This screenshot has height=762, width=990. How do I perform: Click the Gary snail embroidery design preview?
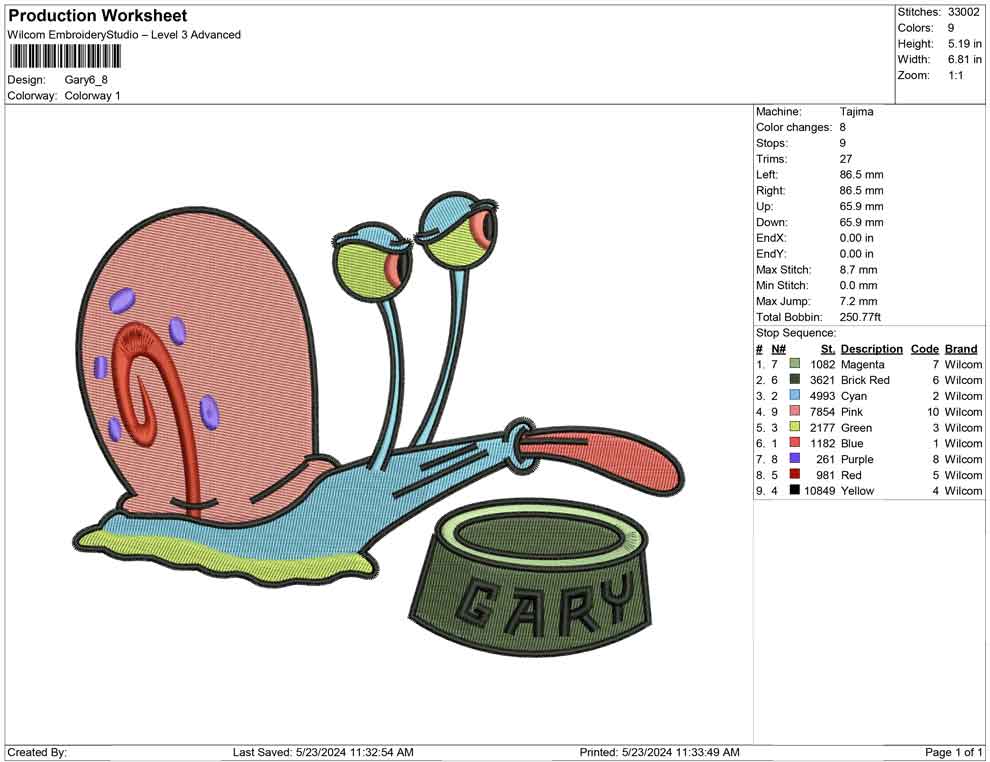pyautogui.click(x=379, y=423)
